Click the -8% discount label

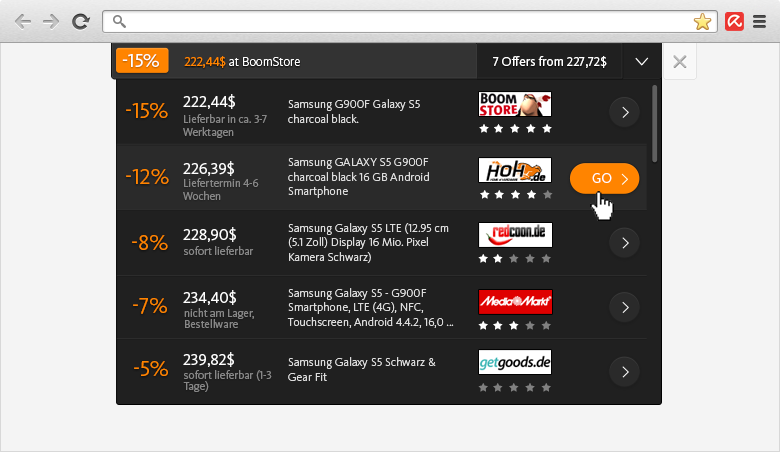coord(149,243)
